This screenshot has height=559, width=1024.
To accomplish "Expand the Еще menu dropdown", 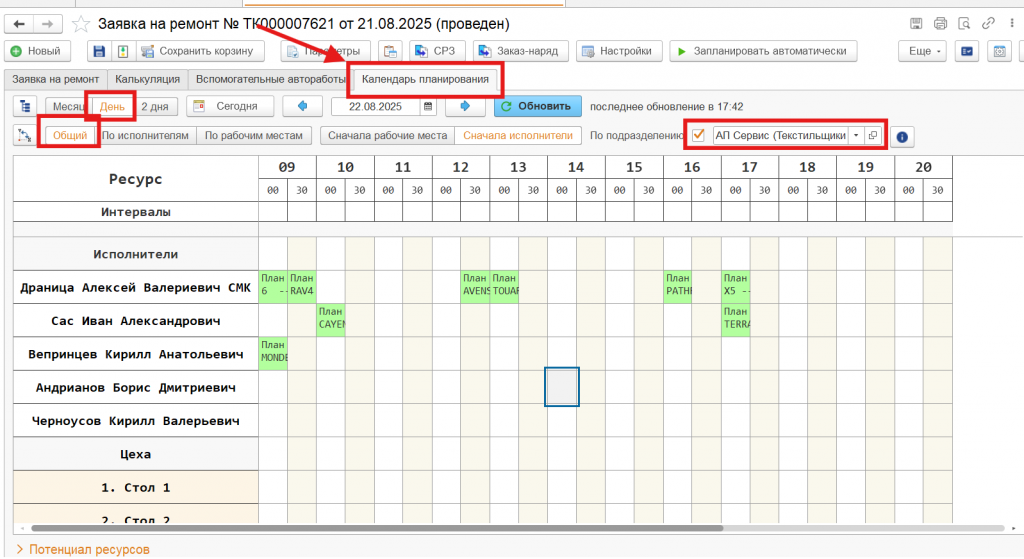I will (921, 51).
